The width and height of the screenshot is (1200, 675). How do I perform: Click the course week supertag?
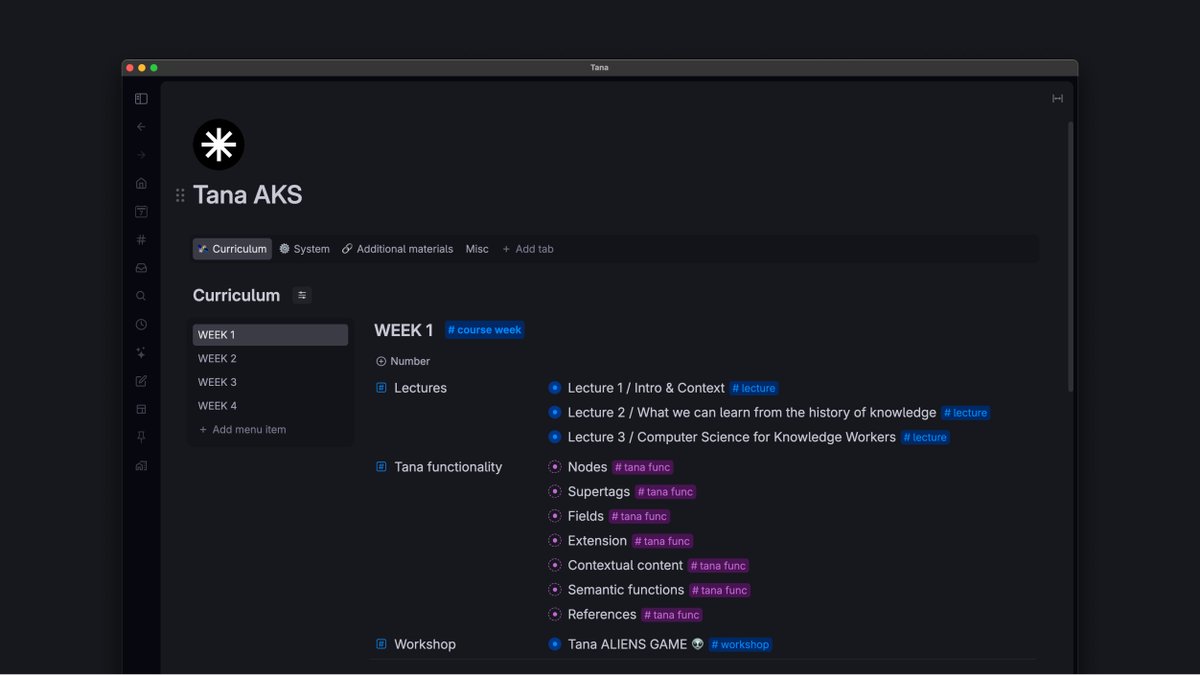[484, 330]
